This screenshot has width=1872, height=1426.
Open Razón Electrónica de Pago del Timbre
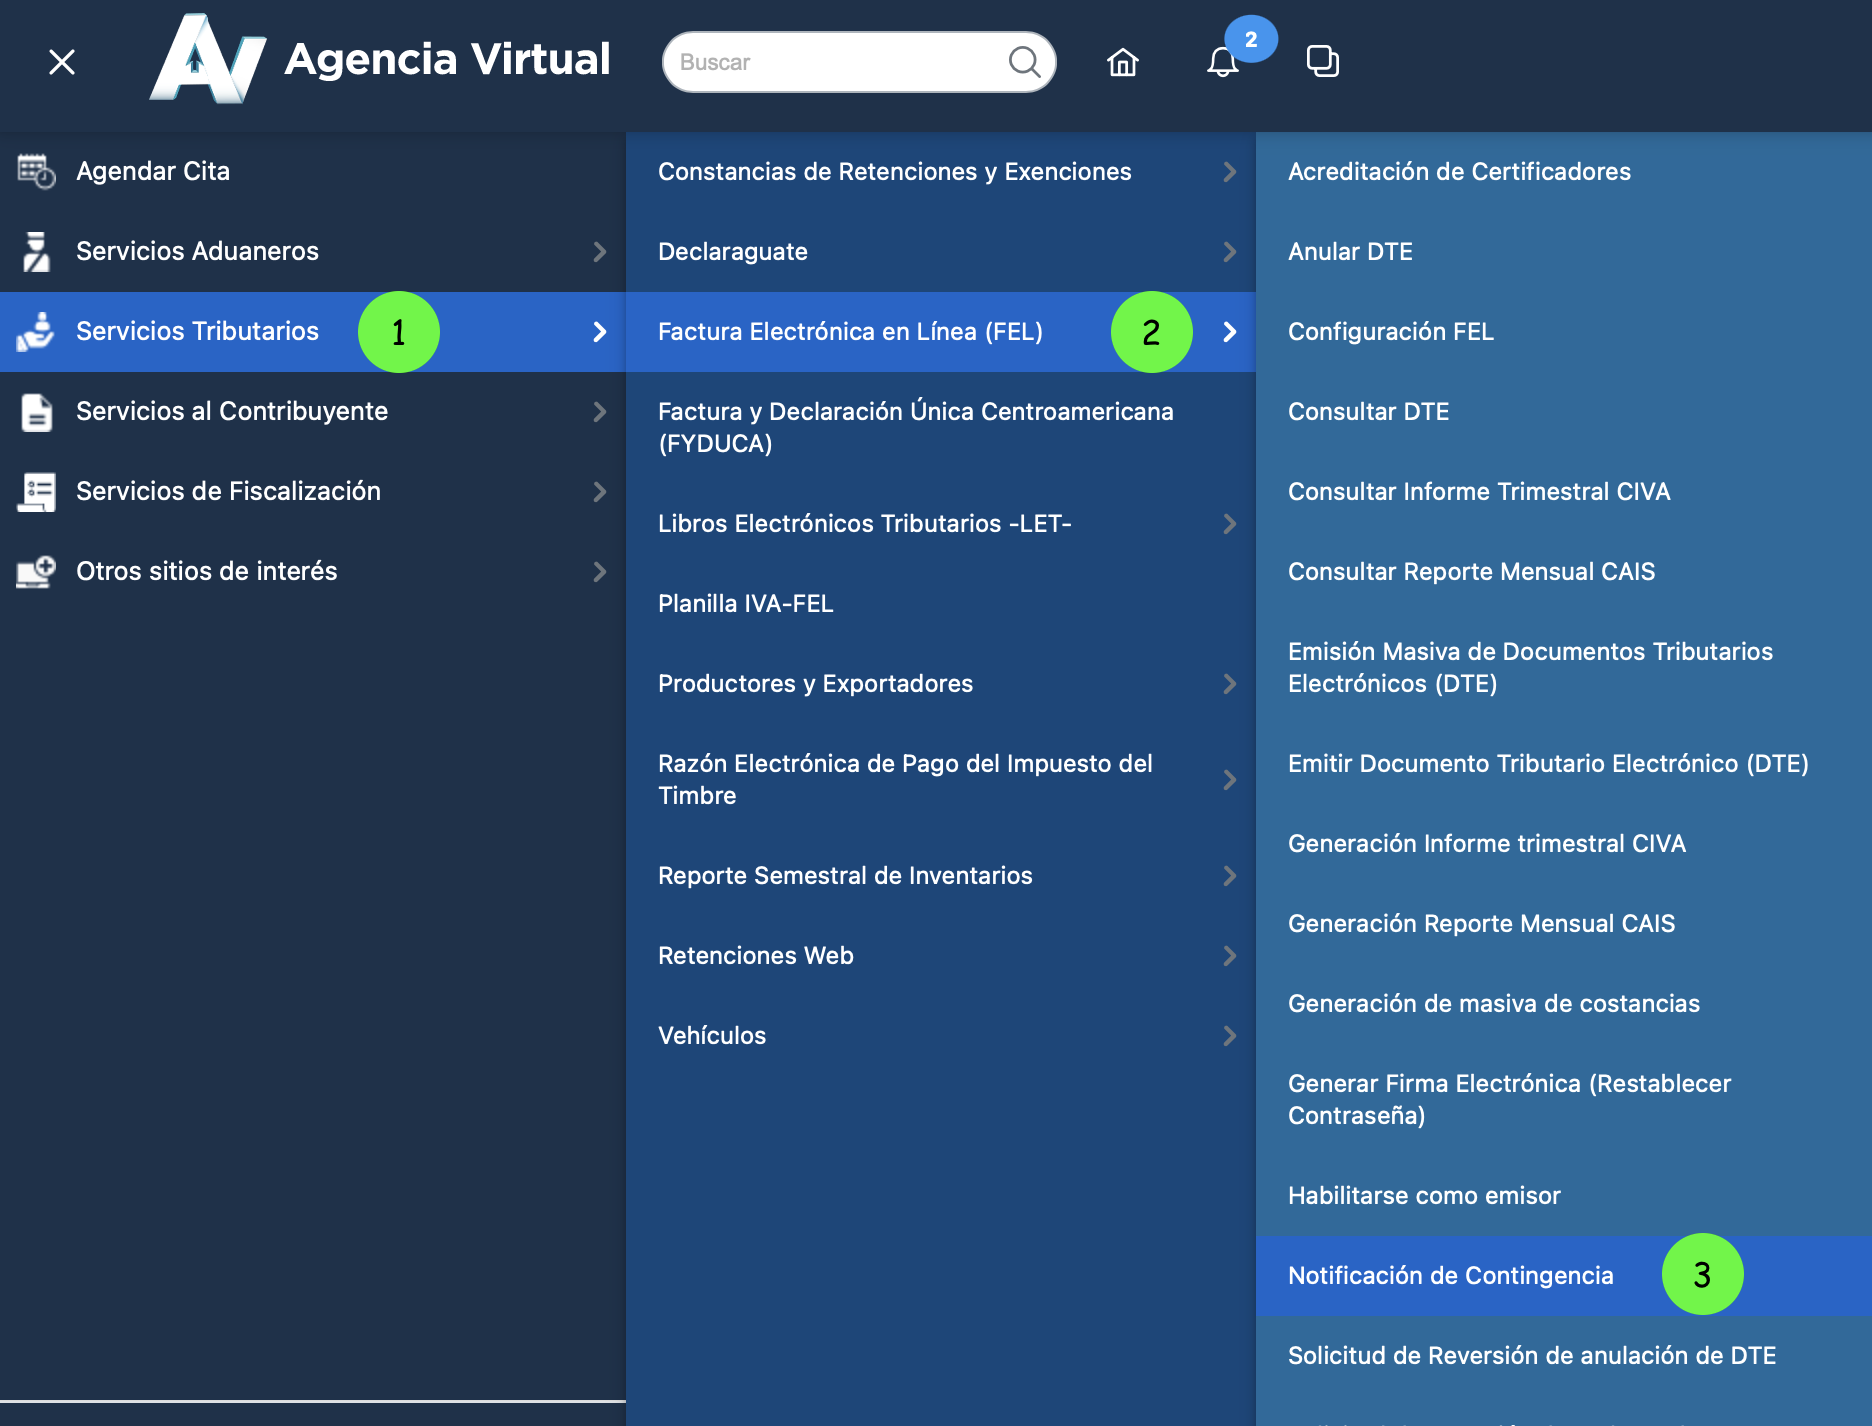coord(941,779)
